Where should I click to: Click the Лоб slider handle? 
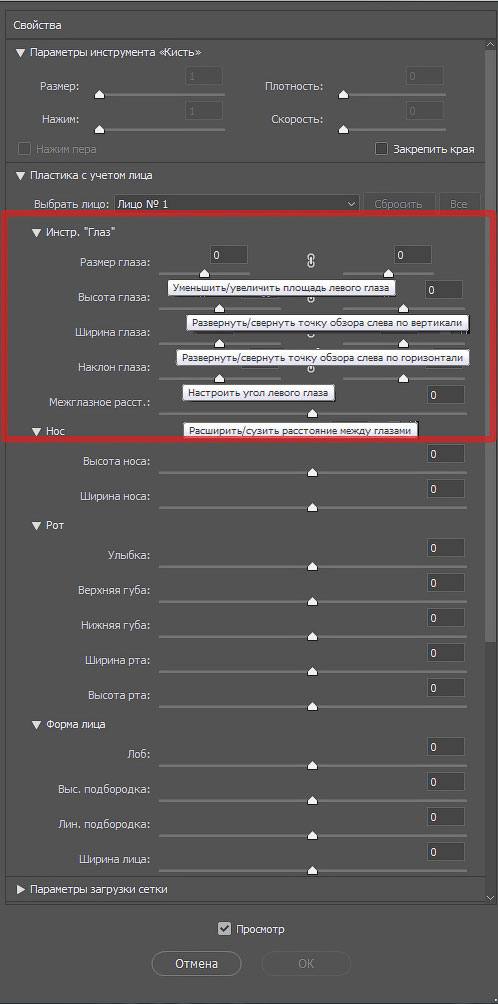[312, 765]
